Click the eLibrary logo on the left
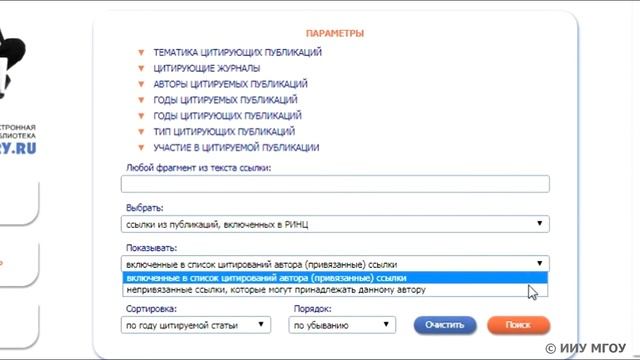 click(18, 92)
